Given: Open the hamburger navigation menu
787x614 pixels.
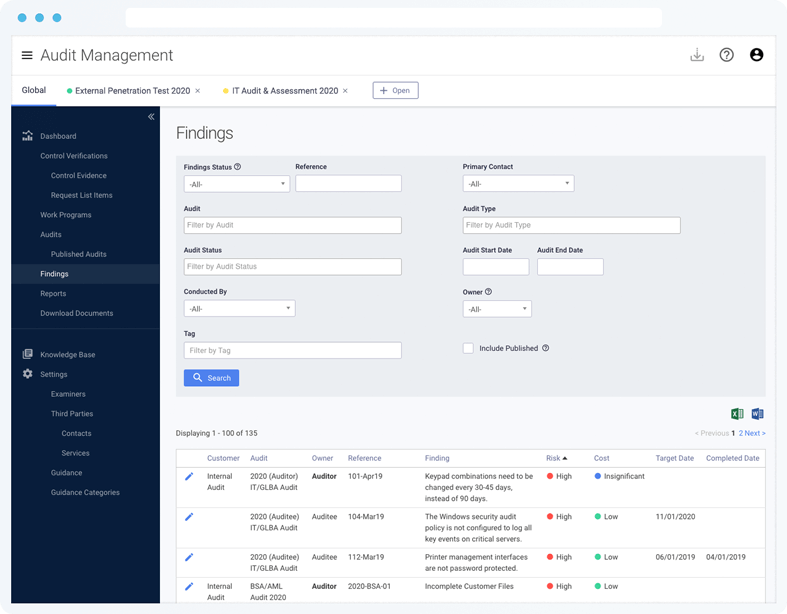Looking at the screenshot, I should tap(27, 55).
